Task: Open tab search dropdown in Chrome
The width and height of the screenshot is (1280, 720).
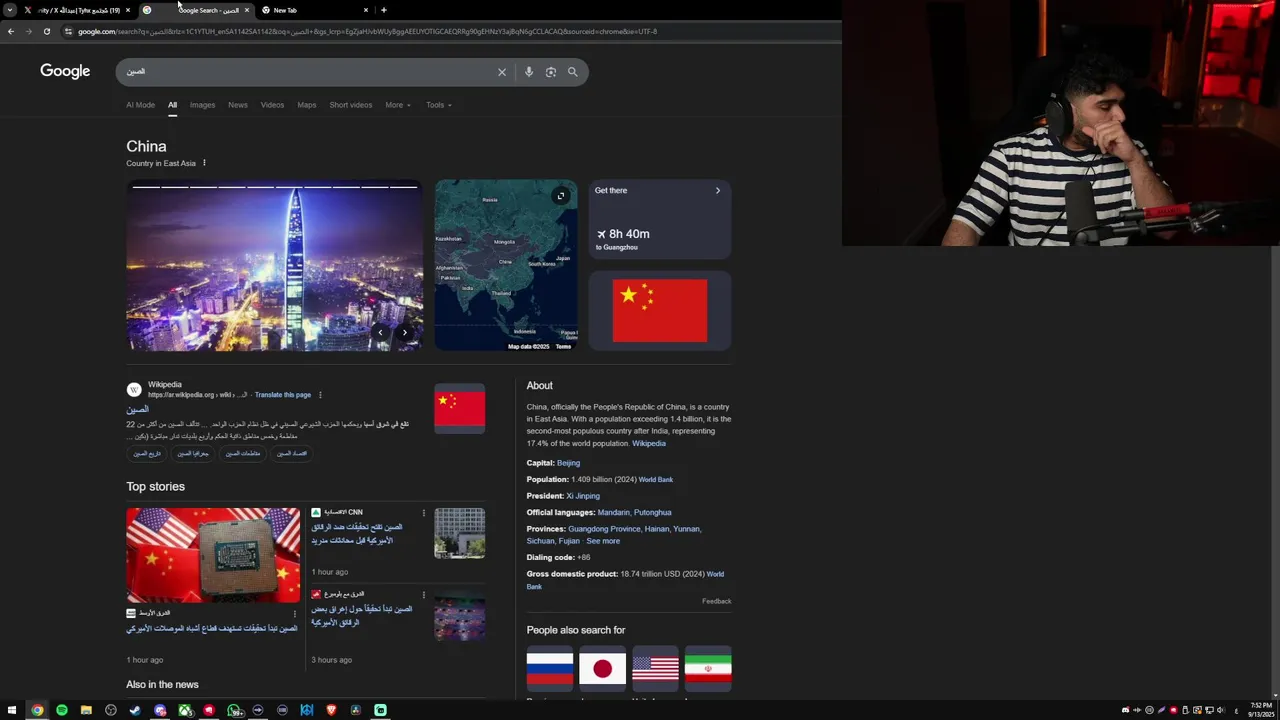Action: (9, 10)
